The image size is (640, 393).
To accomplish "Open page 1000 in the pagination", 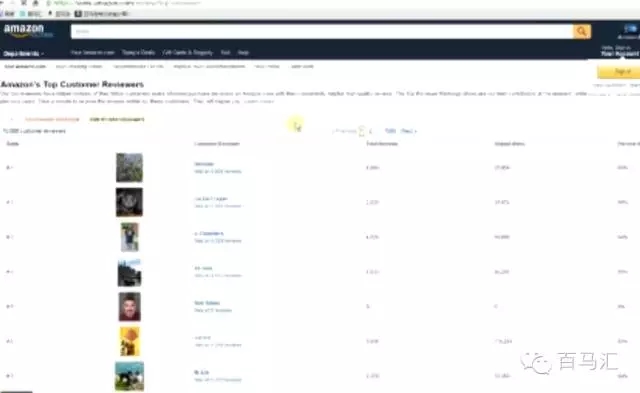I will [x=390, y=131].
